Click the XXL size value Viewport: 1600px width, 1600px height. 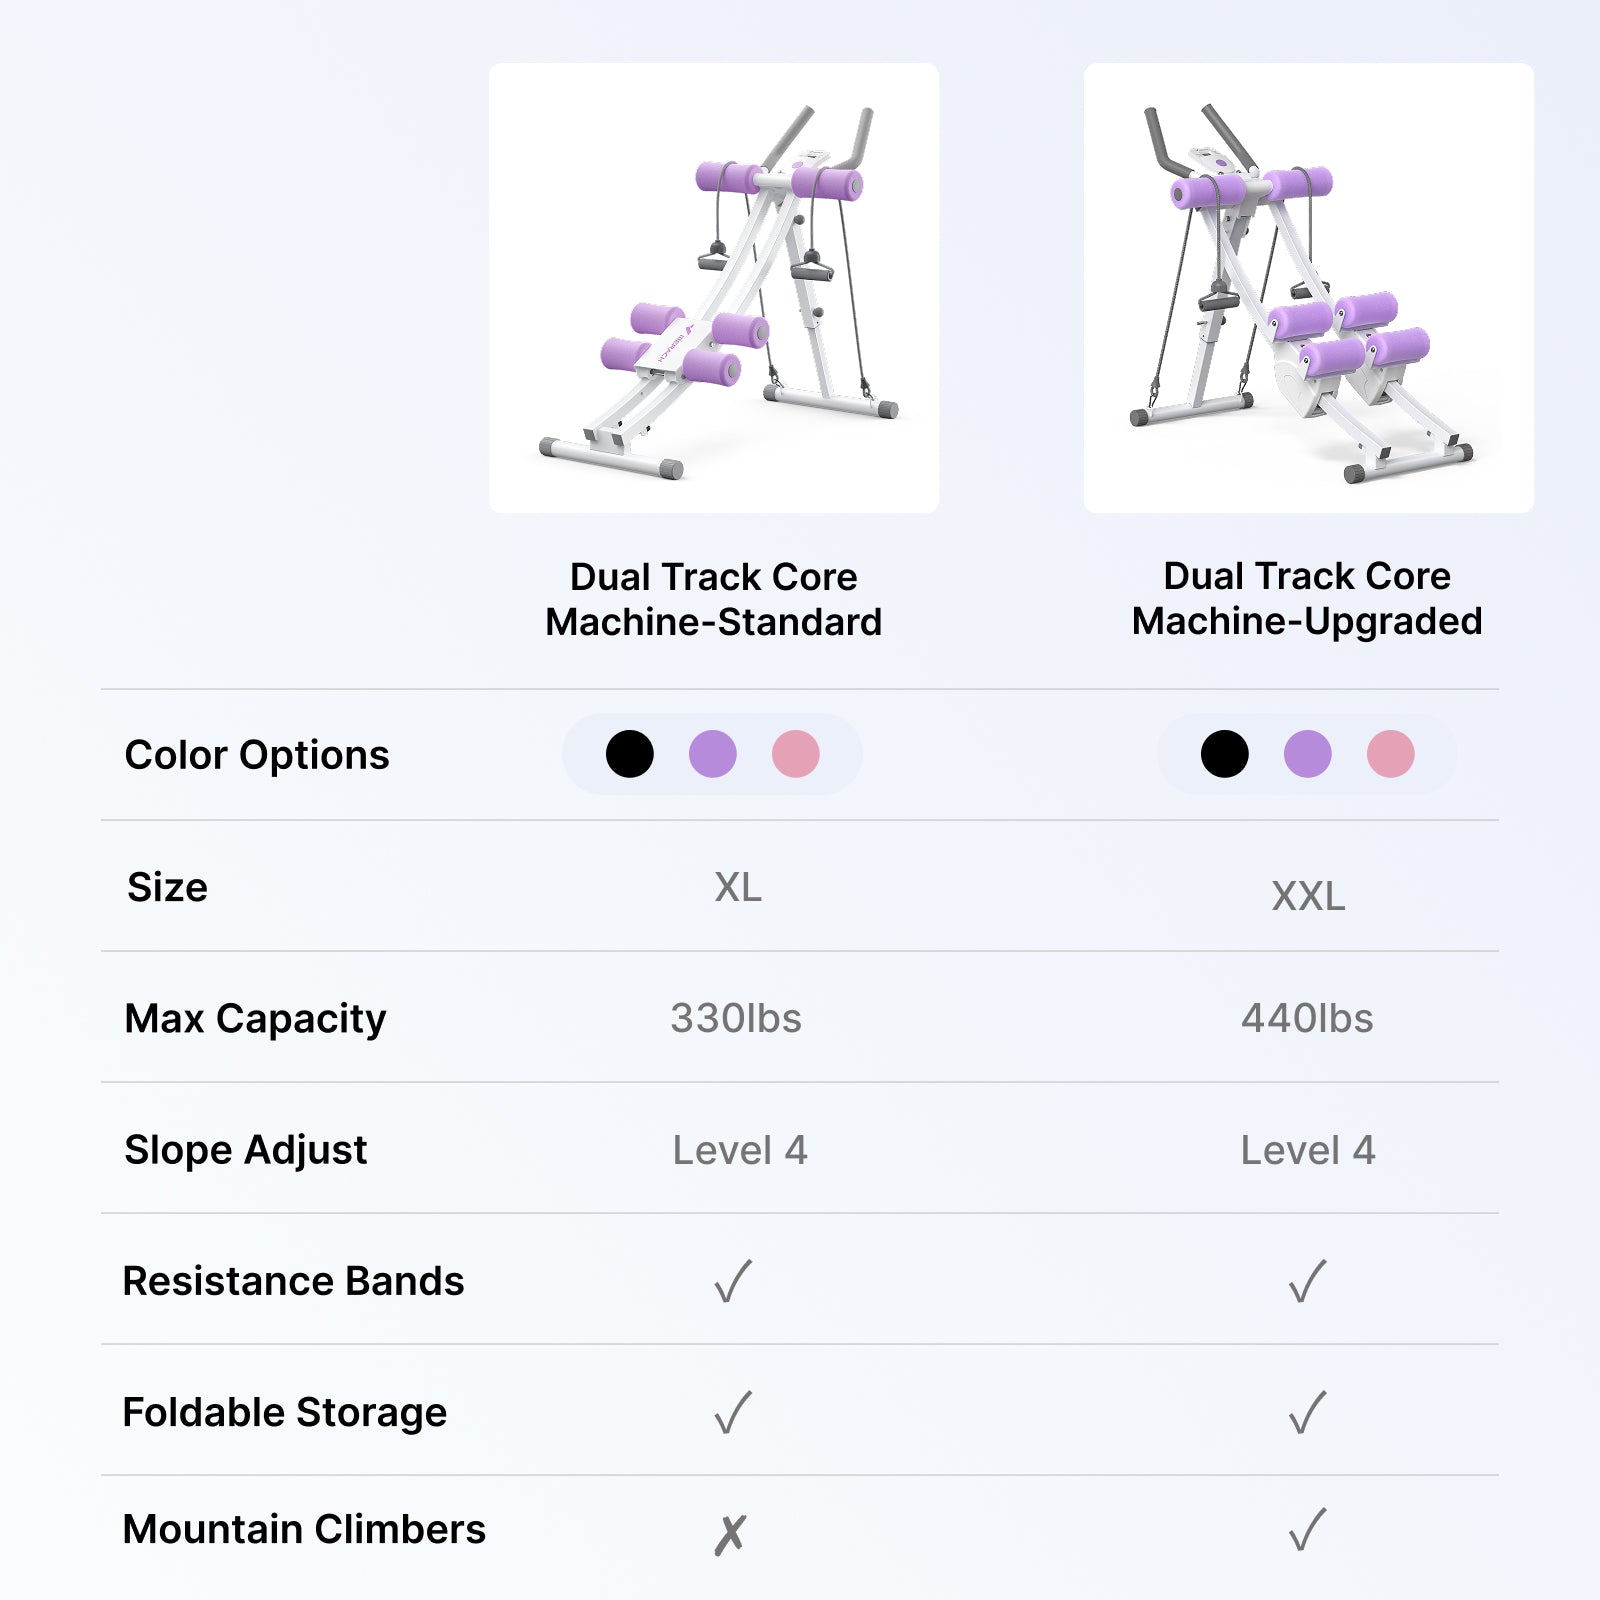pos(1308,896)
